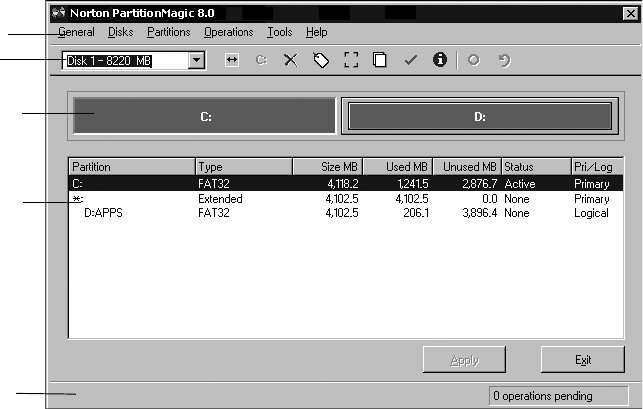The height and width of the screenshot is (409, 643).
Task: Click the PartitionMagic title bar app icon
Action: click(x=59, y=13)
